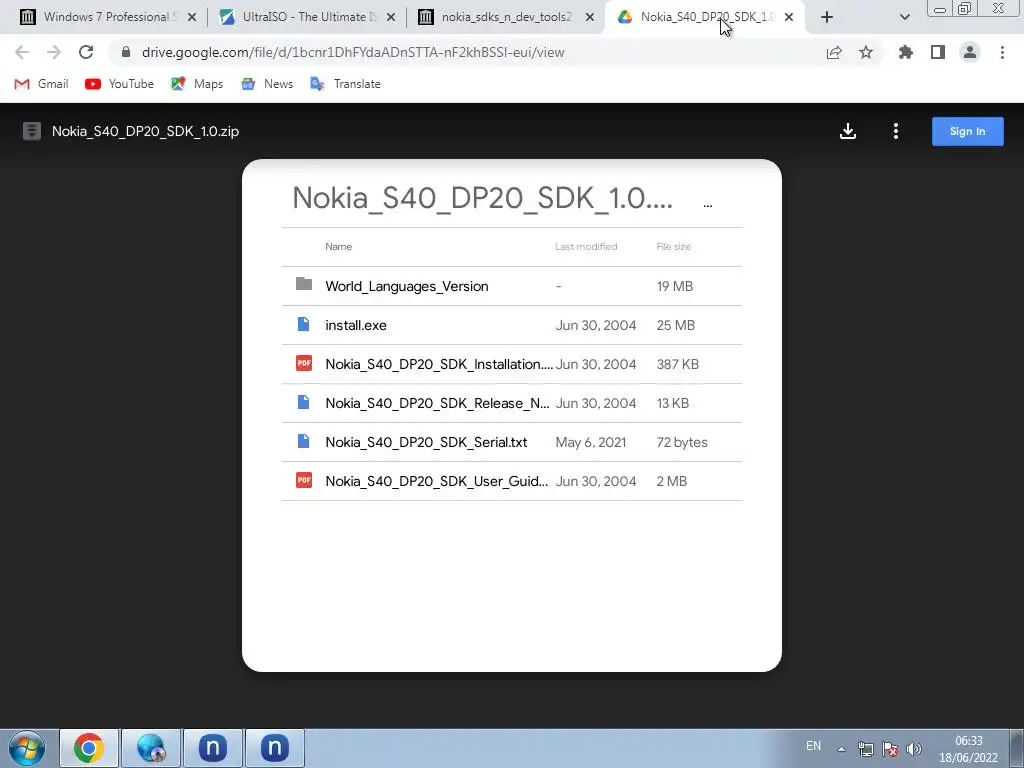The height and width of the screenshot is (768, 1024).
Task: Download the zip file via download icon
Action: coord(848,131)
